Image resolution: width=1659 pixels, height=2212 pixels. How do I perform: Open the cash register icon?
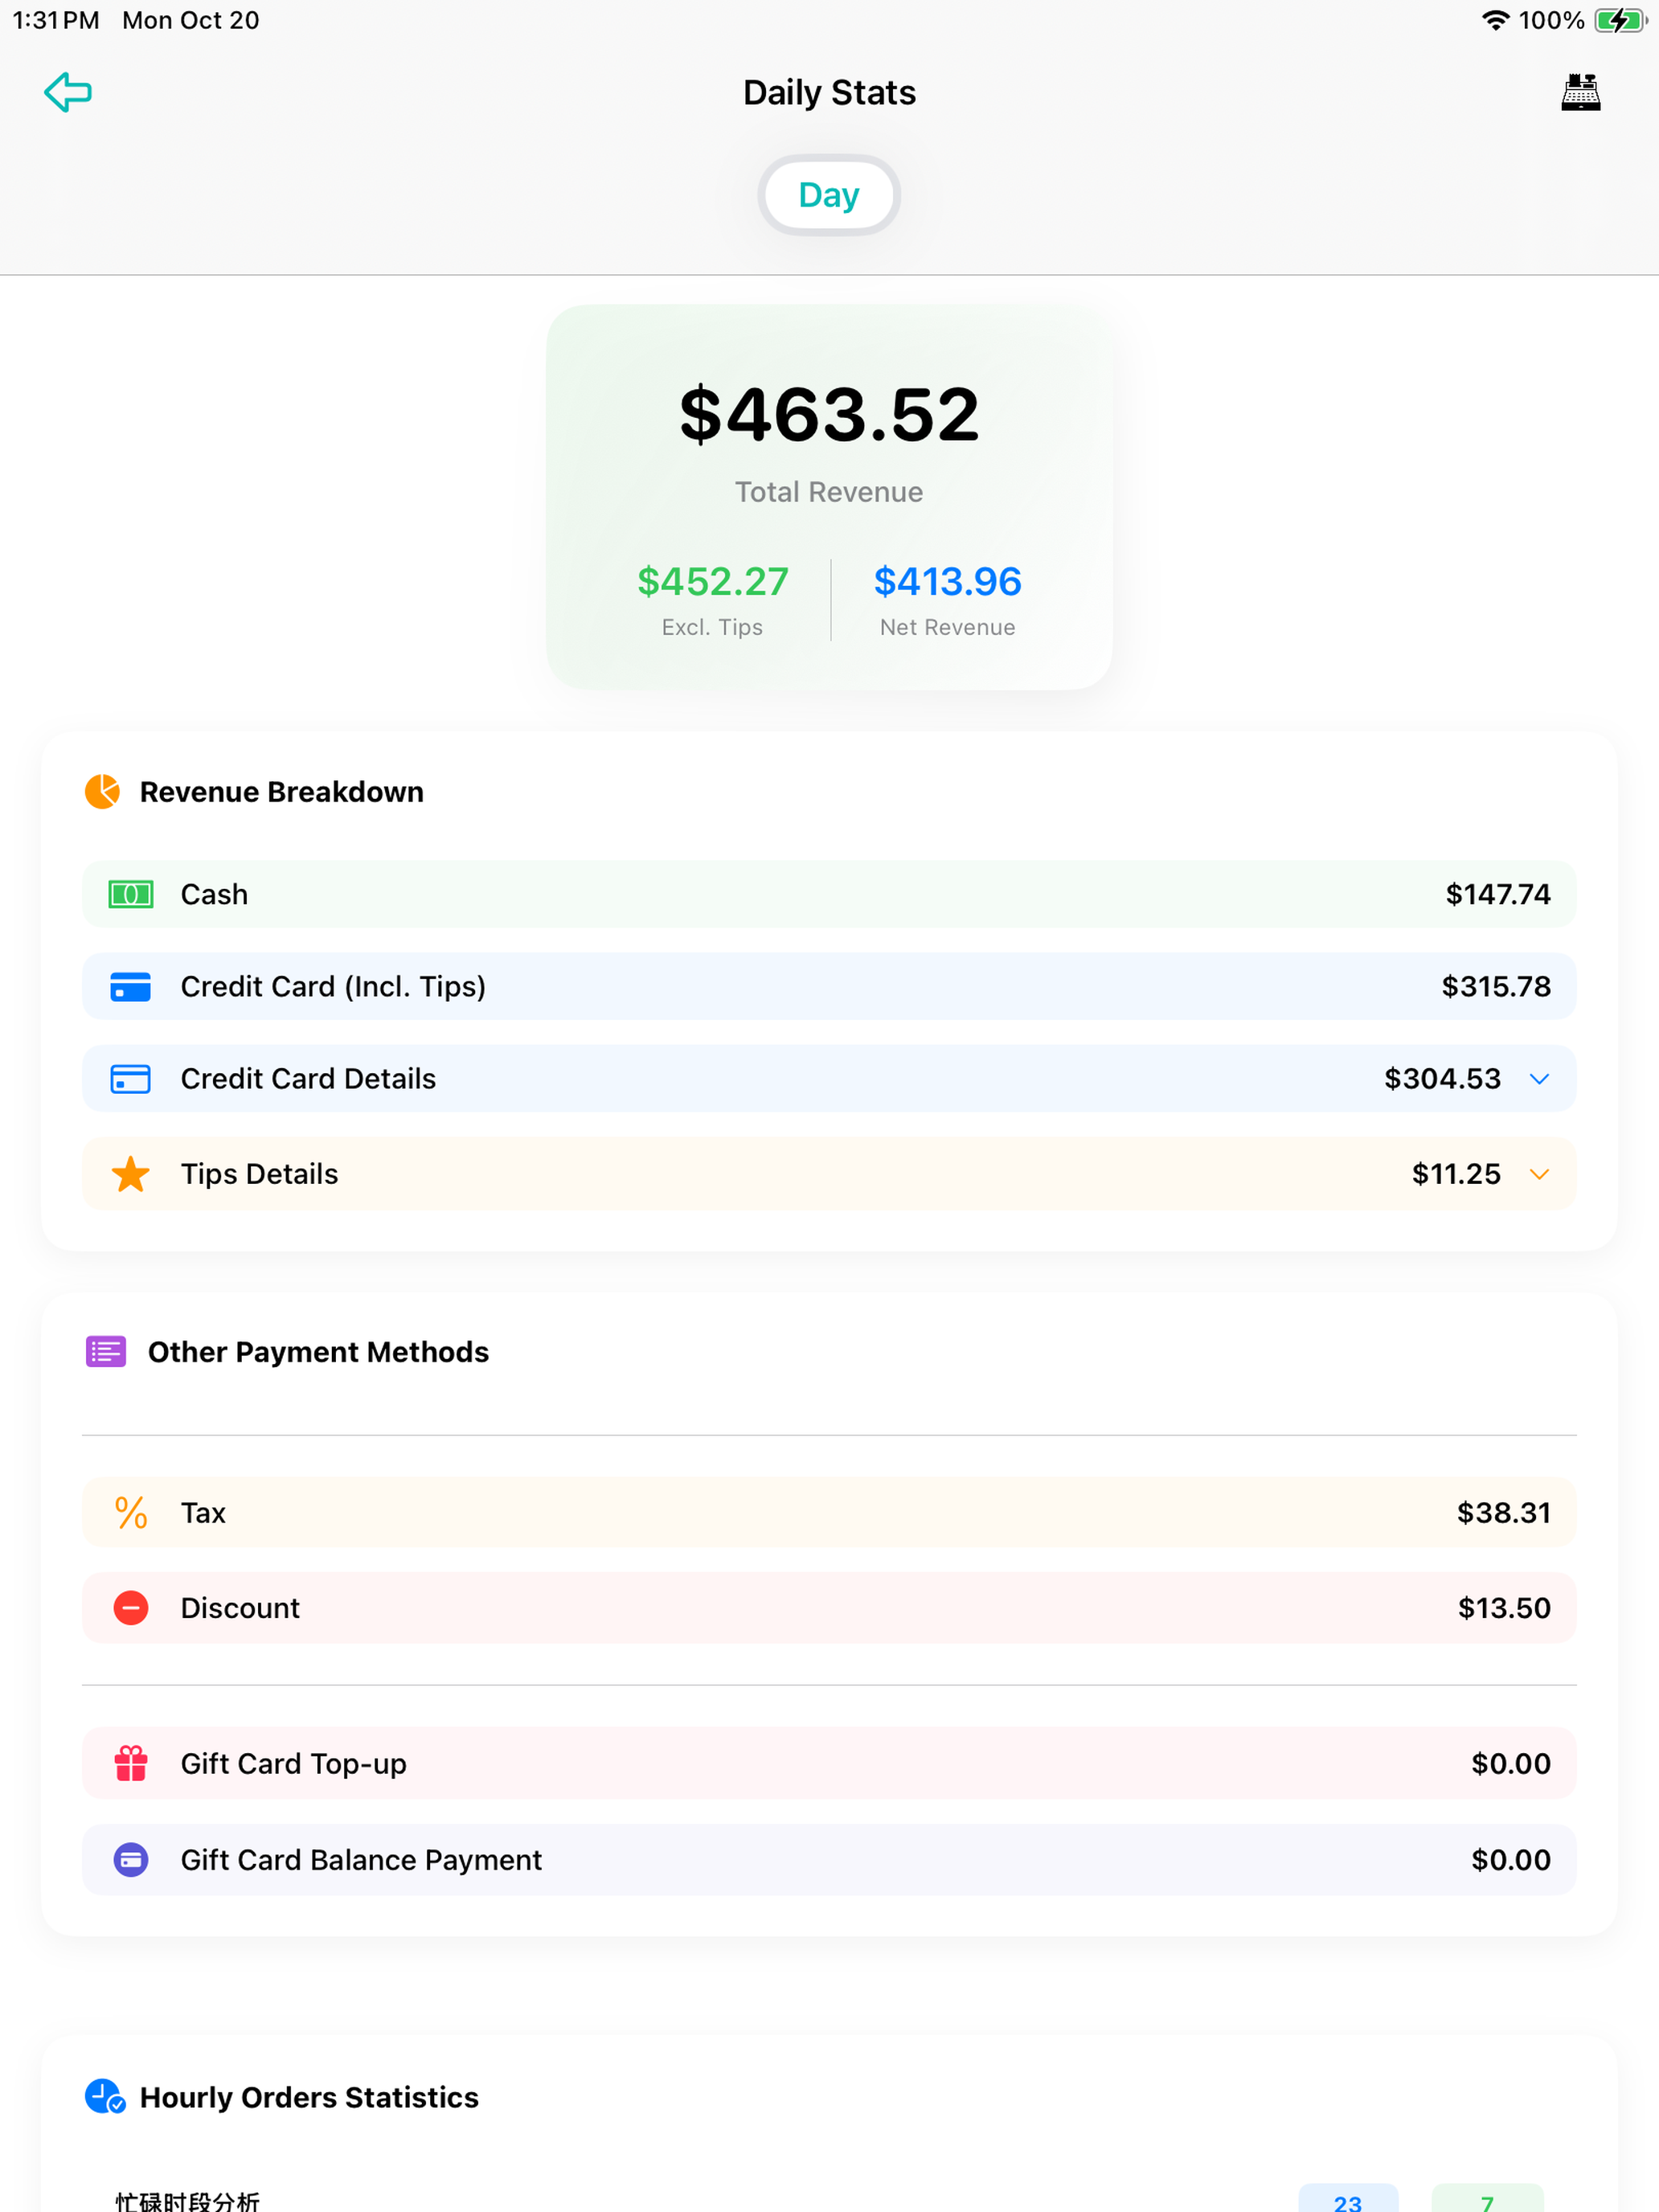click(x=1580, y=92)
